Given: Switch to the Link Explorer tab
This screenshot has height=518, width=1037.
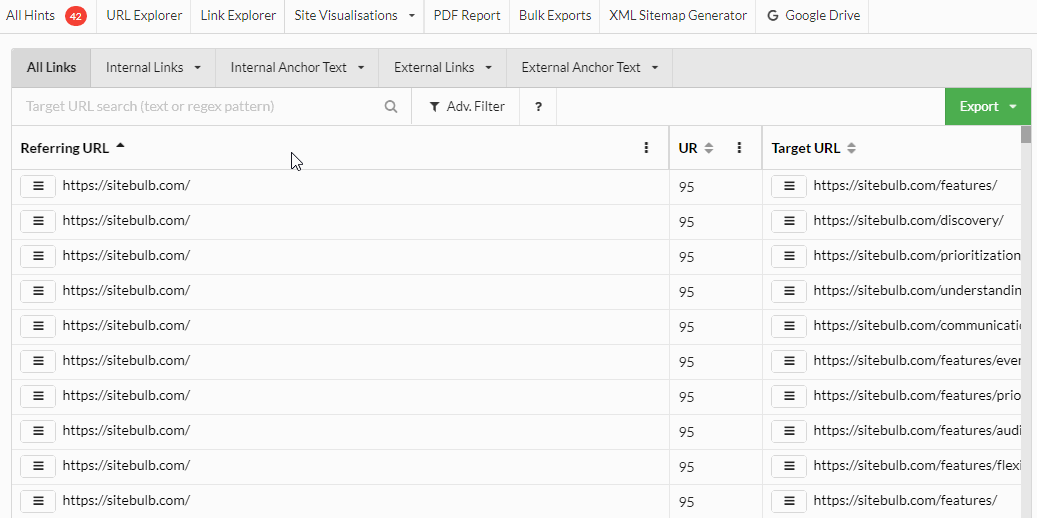Looking at the screenshot, I should (x=238, y=16).
